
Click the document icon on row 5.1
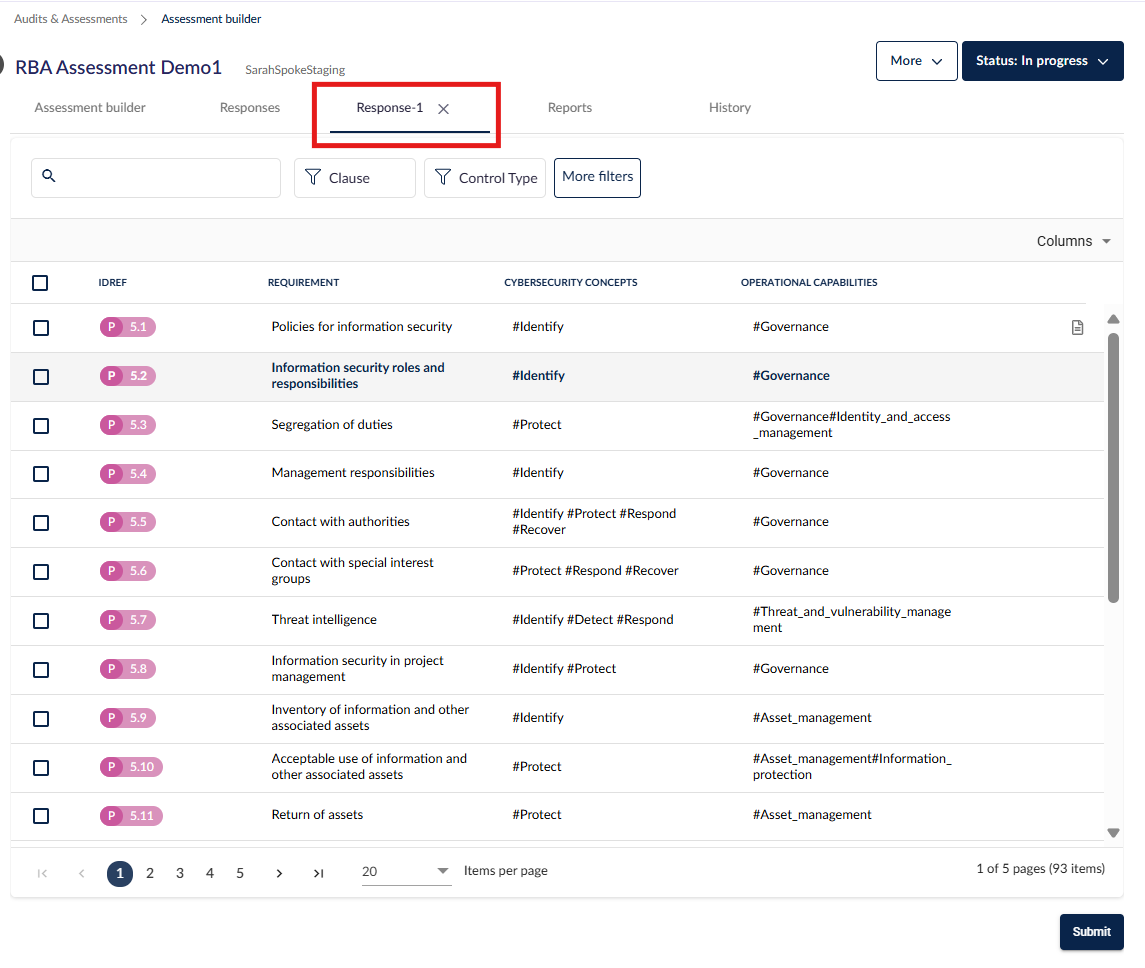tap(1077, 328)
